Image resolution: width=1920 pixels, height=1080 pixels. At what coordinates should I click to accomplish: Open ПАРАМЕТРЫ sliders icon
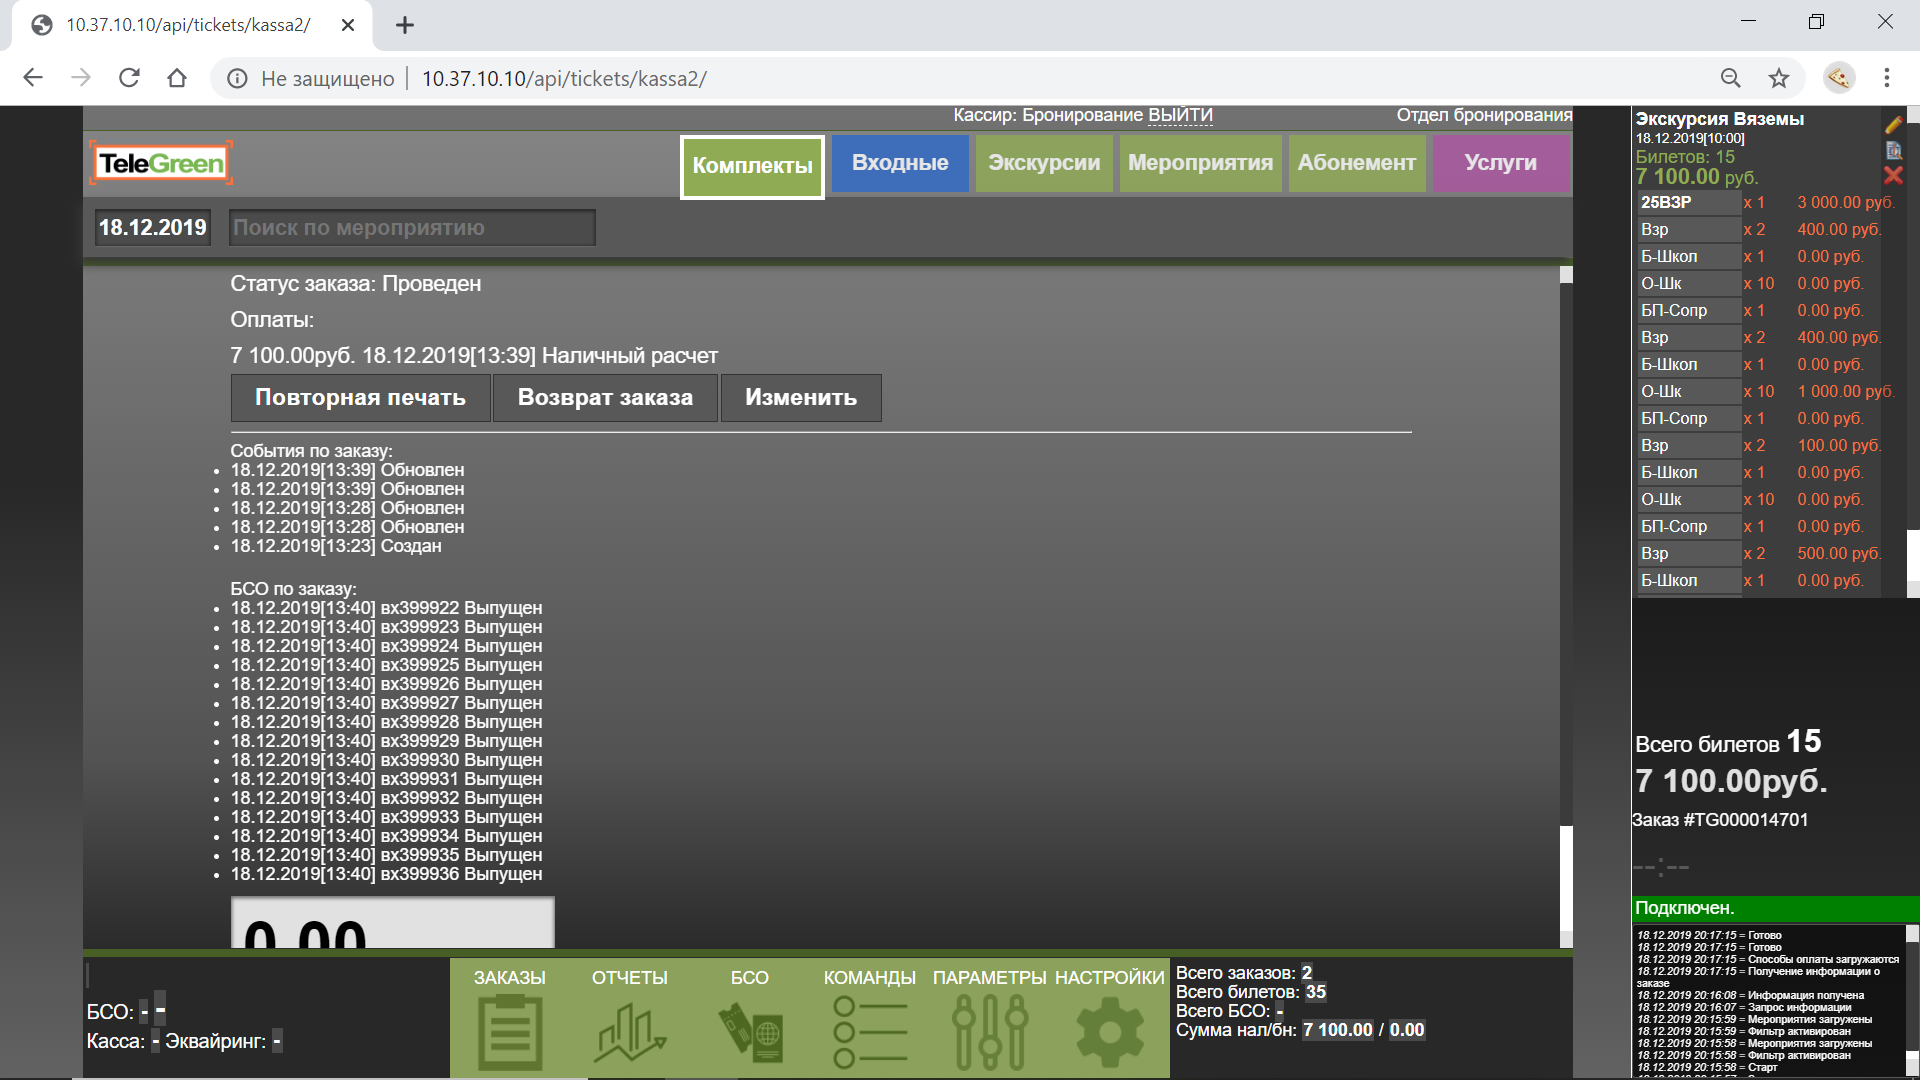(x=990, y=1032)
